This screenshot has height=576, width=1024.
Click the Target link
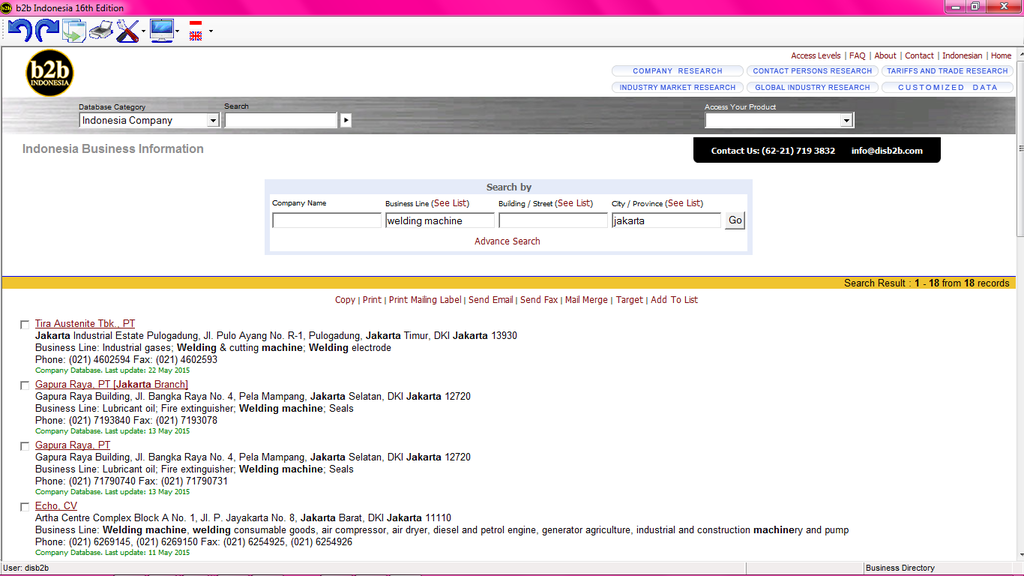(630, 300)
